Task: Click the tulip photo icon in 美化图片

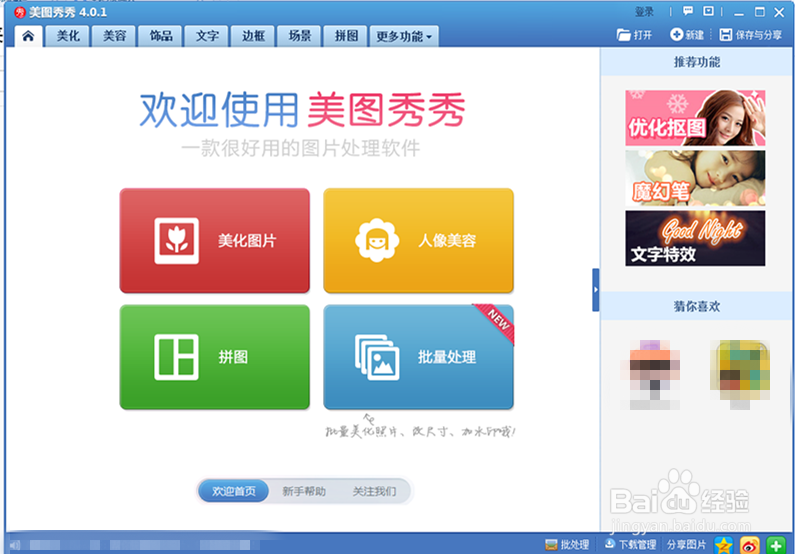Action: tap(176, 241)
